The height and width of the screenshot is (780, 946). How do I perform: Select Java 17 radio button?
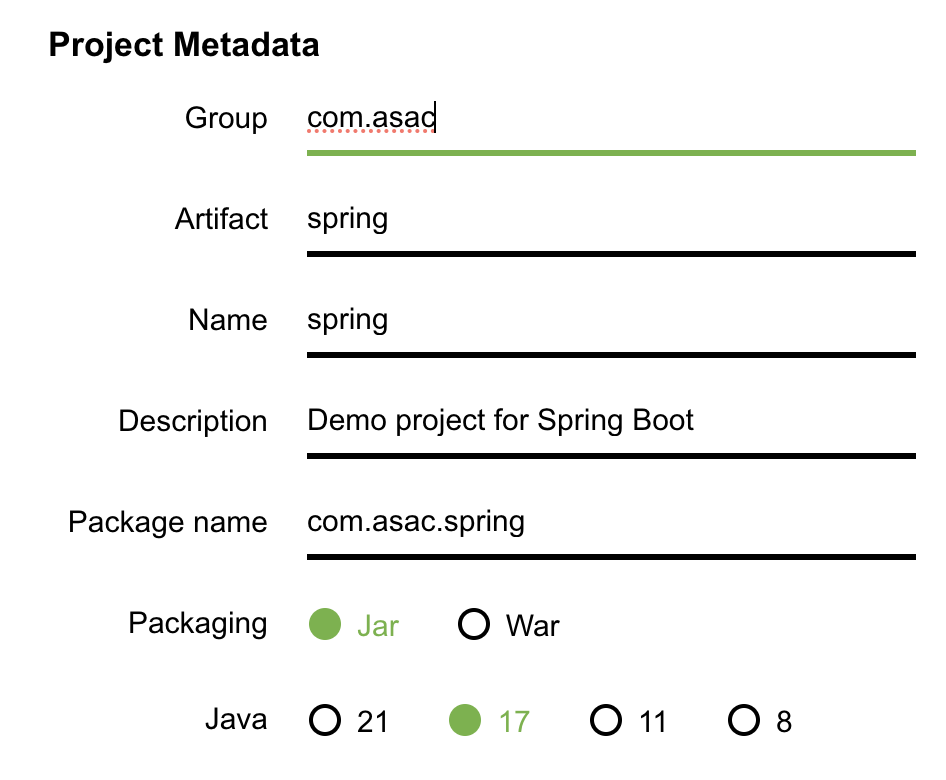point(465,720)
